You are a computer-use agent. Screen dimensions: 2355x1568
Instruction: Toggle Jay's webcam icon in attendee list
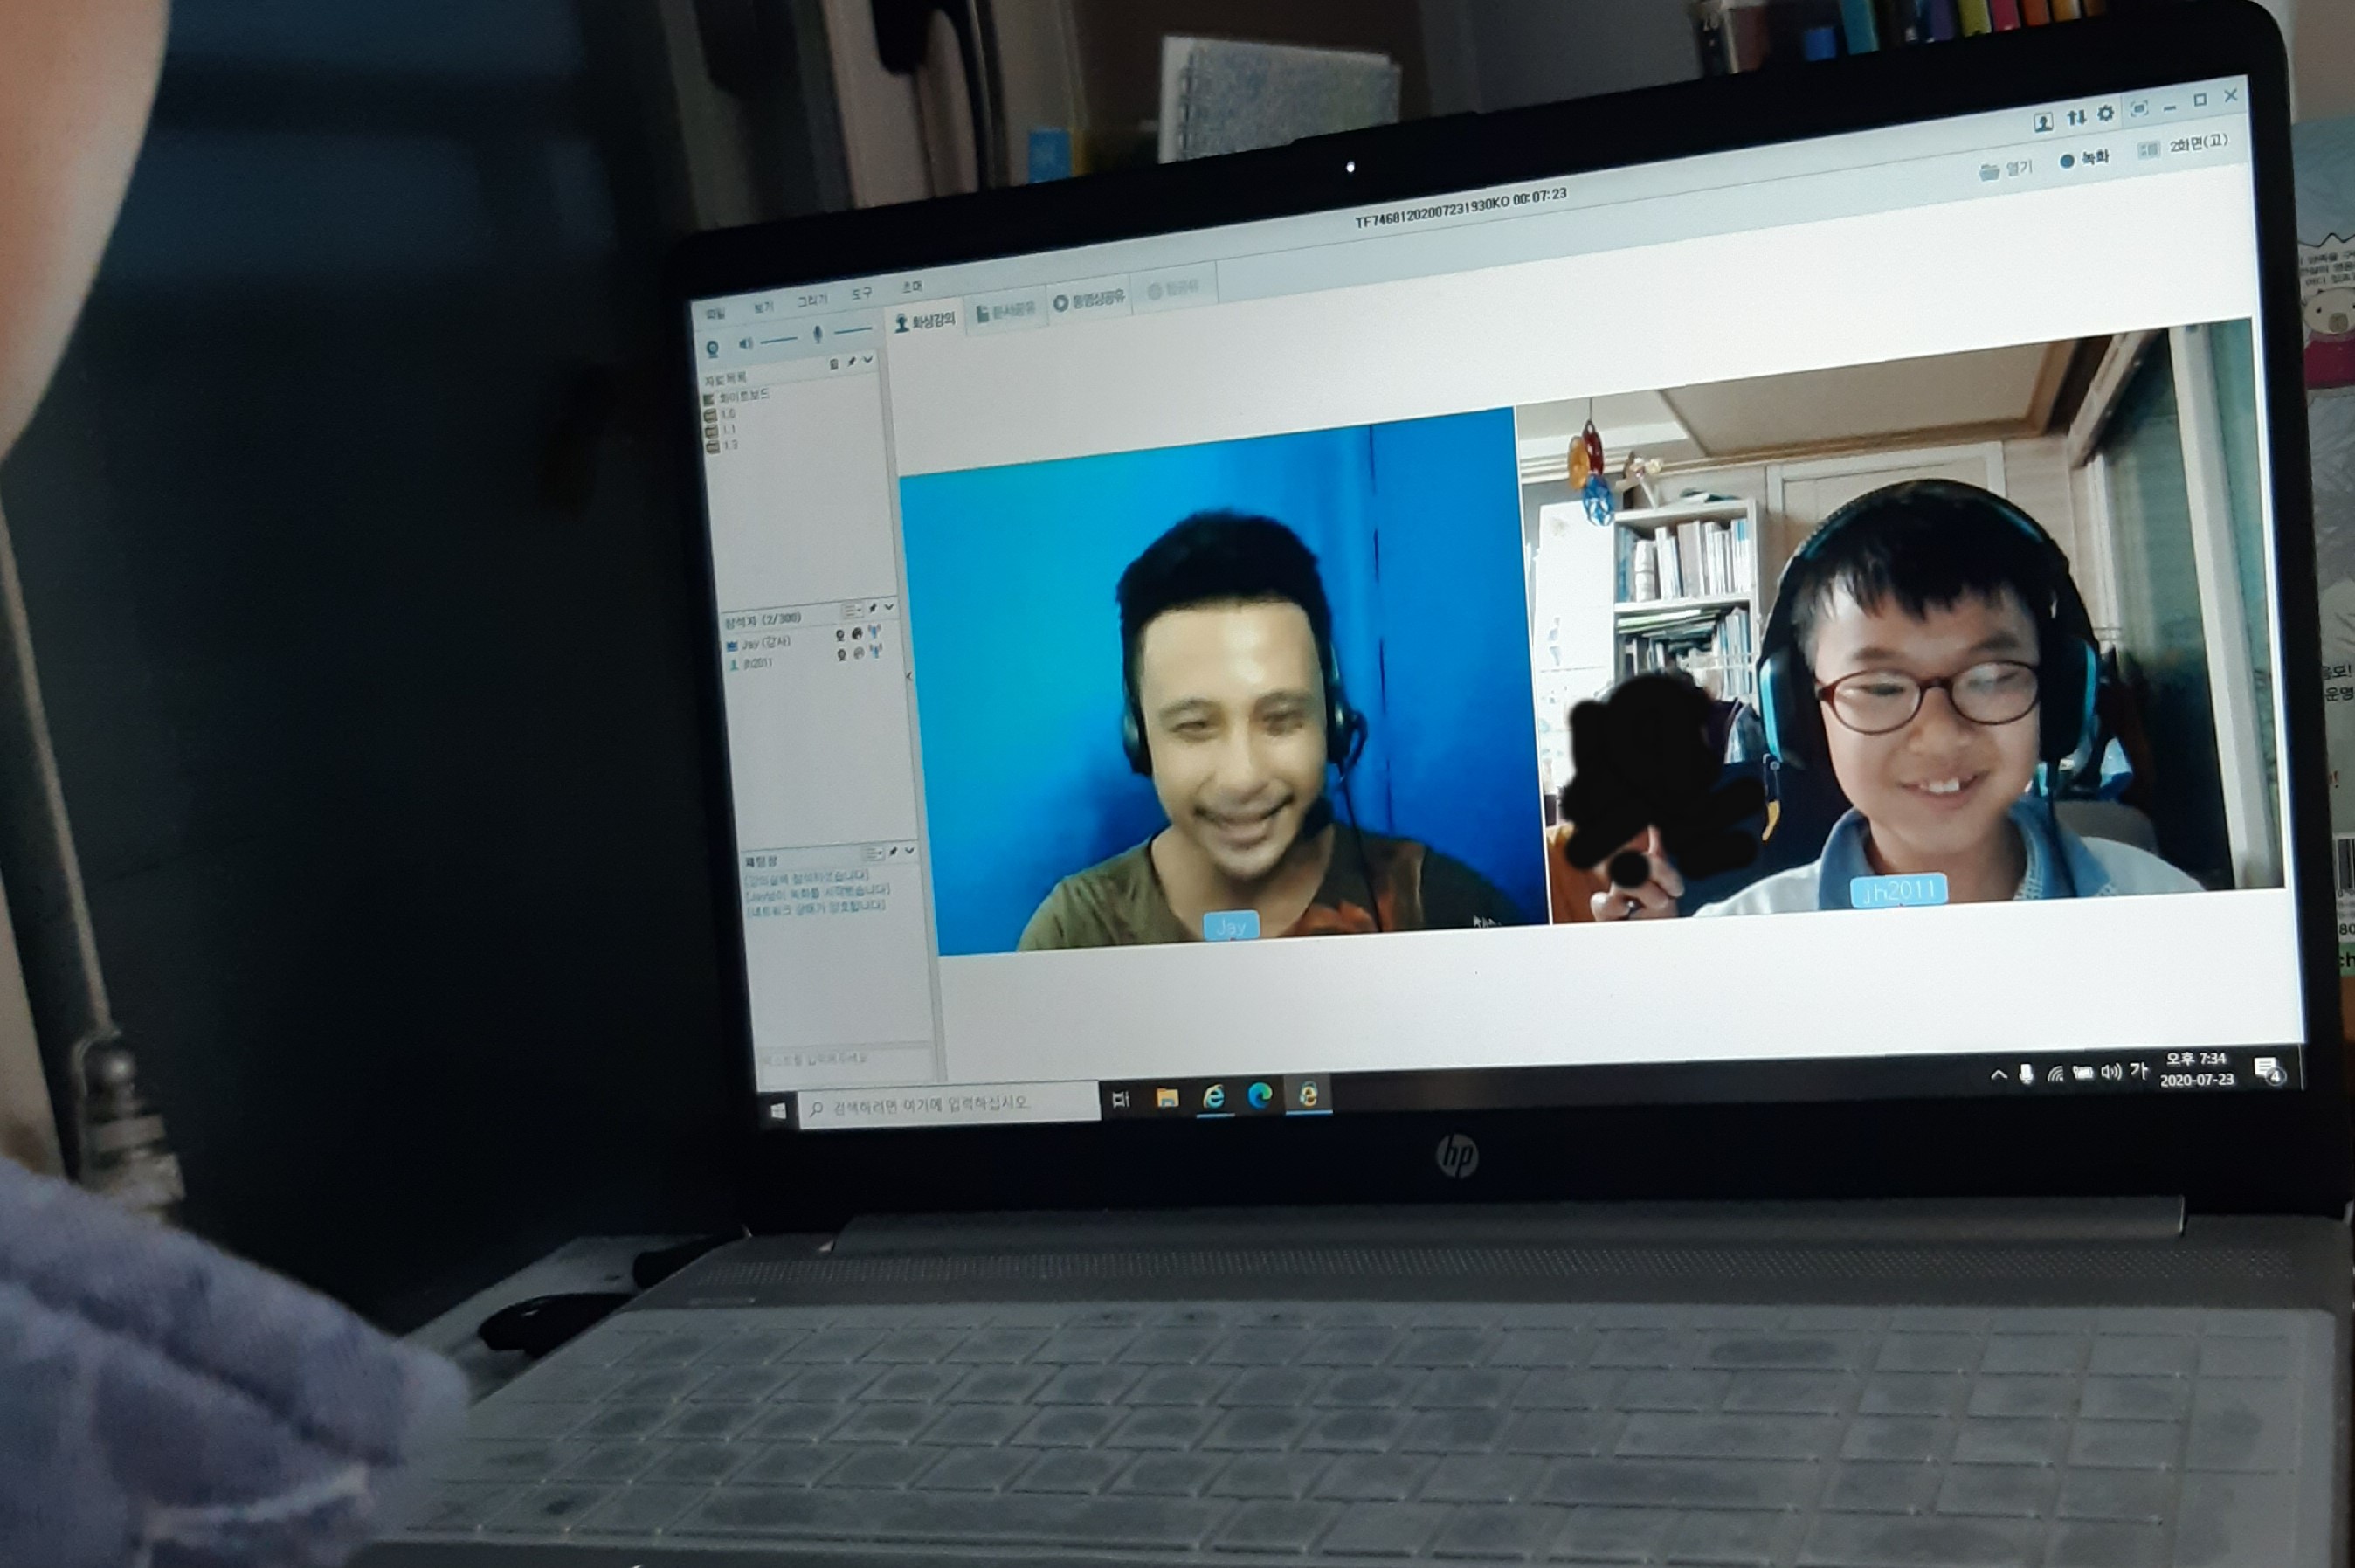click(840, 635)
